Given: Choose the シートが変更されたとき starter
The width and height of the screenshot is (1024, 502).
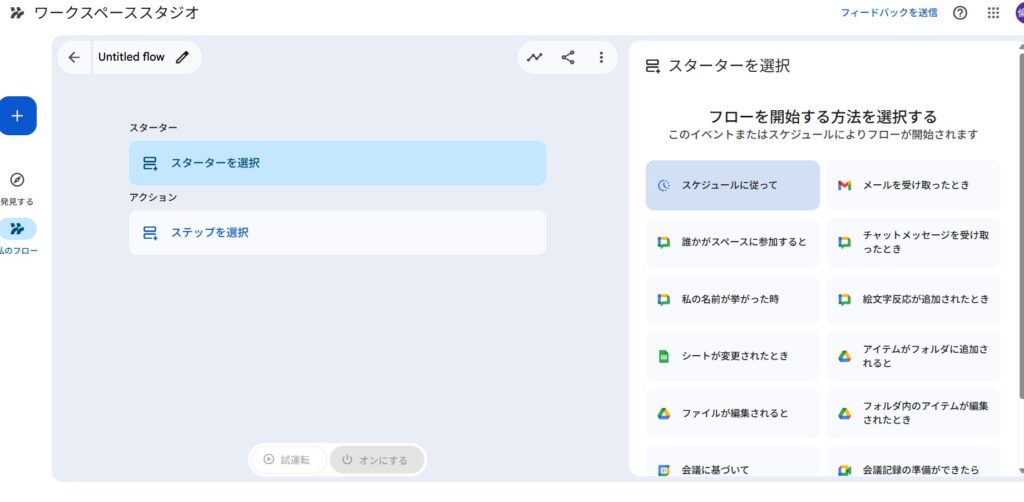Looking at the screenshot, I should click(x=732, y=357).
